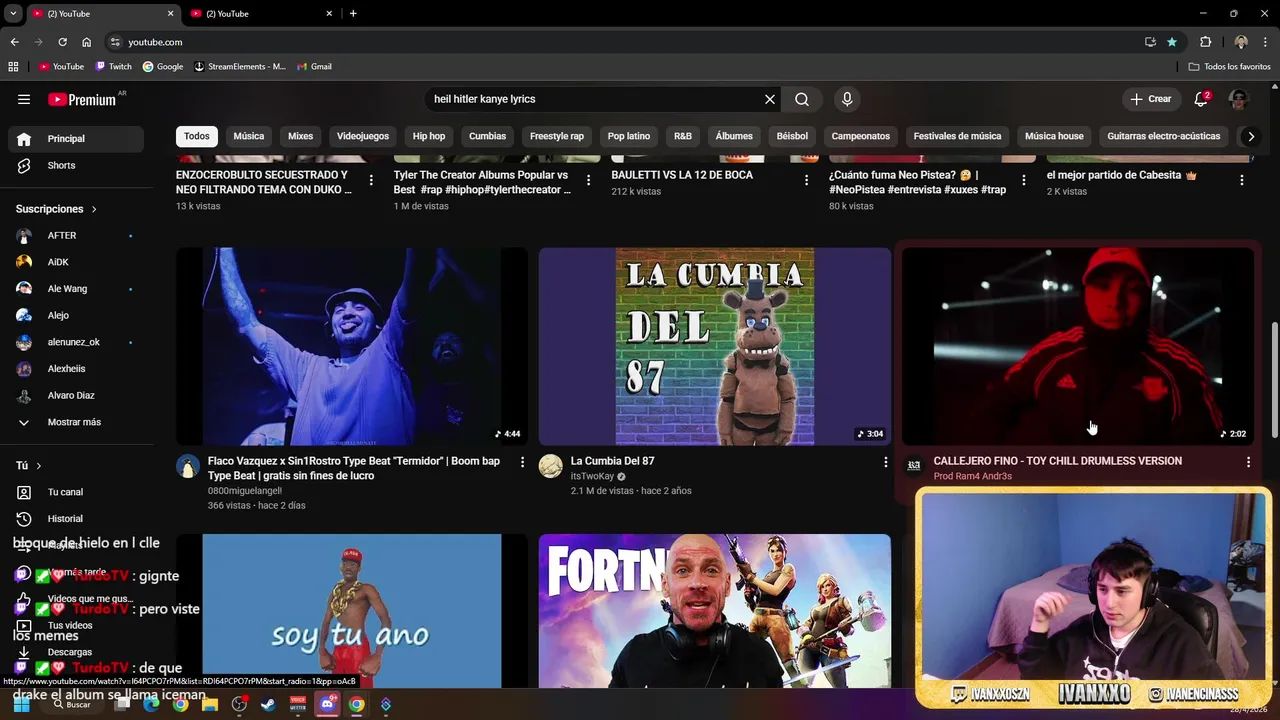Open the Chrome three-dot menu

tap(1266, 42)
